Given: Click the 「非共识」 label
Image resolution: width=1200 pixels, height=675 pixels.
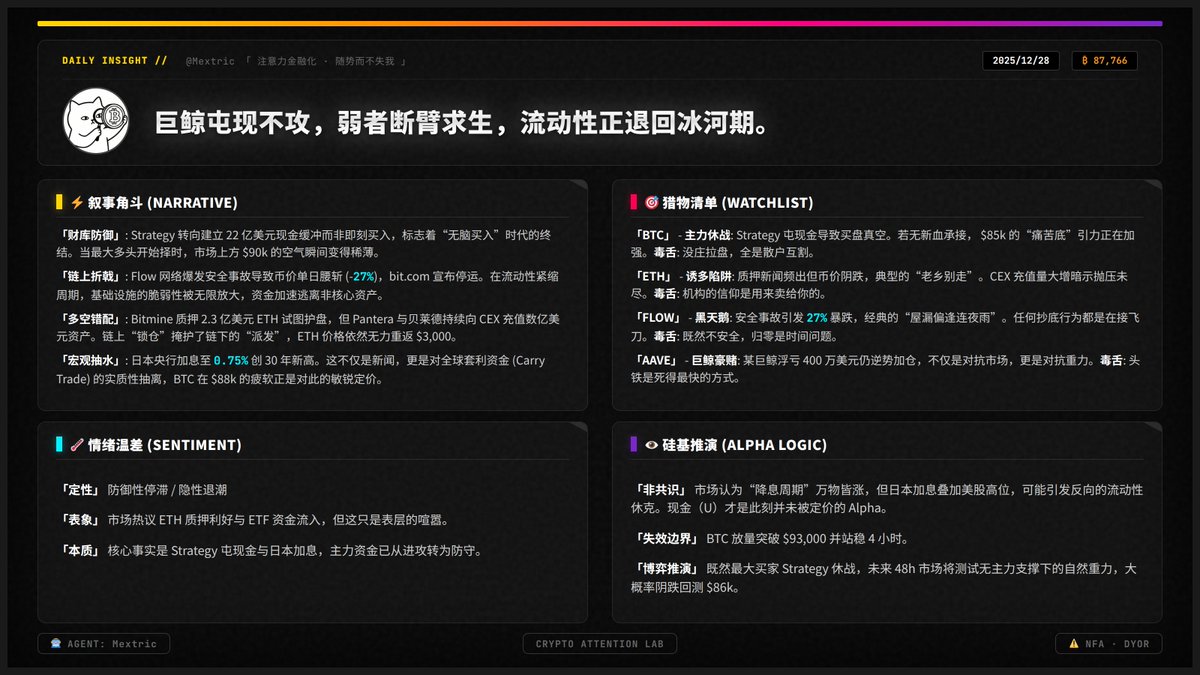Looking at the screenshot, I should click(x=661, y=490).
